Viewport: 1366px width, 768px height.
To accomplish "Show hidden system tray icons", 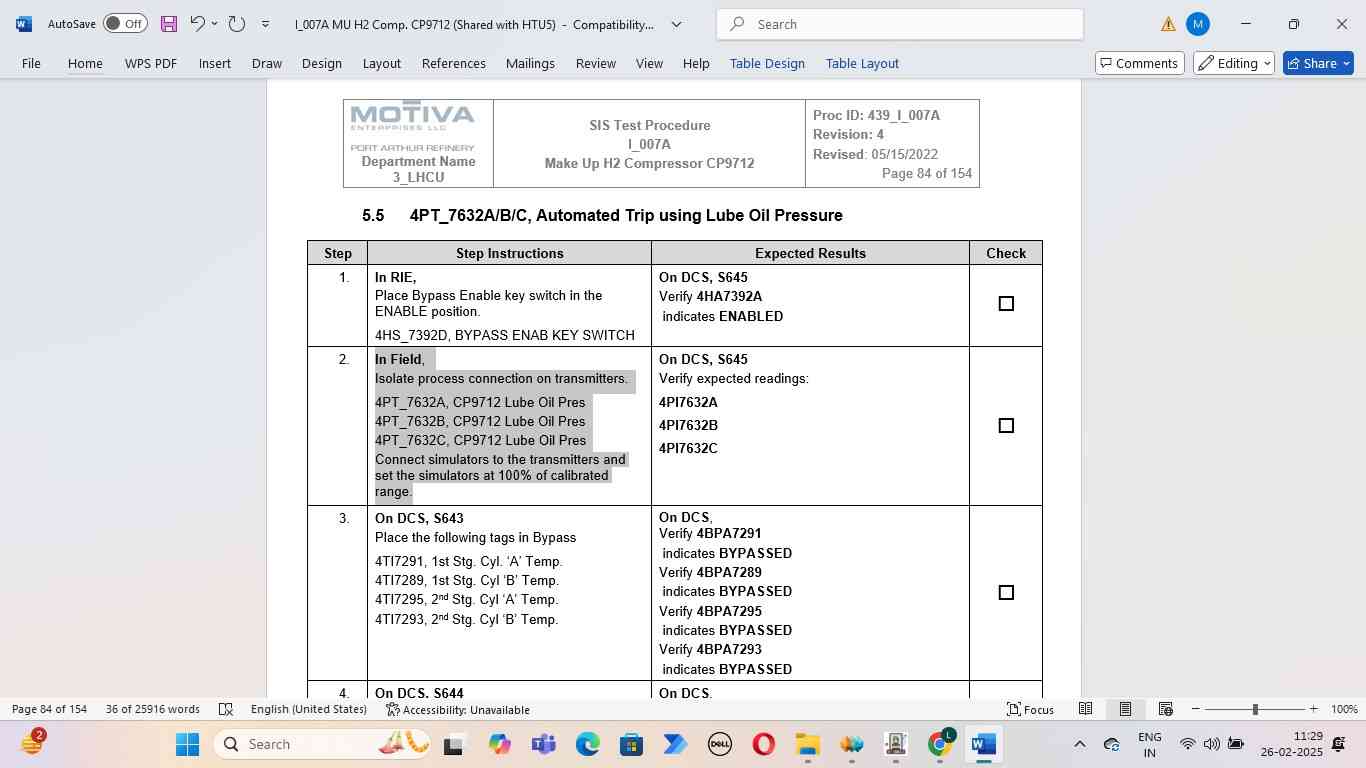I will 1079,744.
